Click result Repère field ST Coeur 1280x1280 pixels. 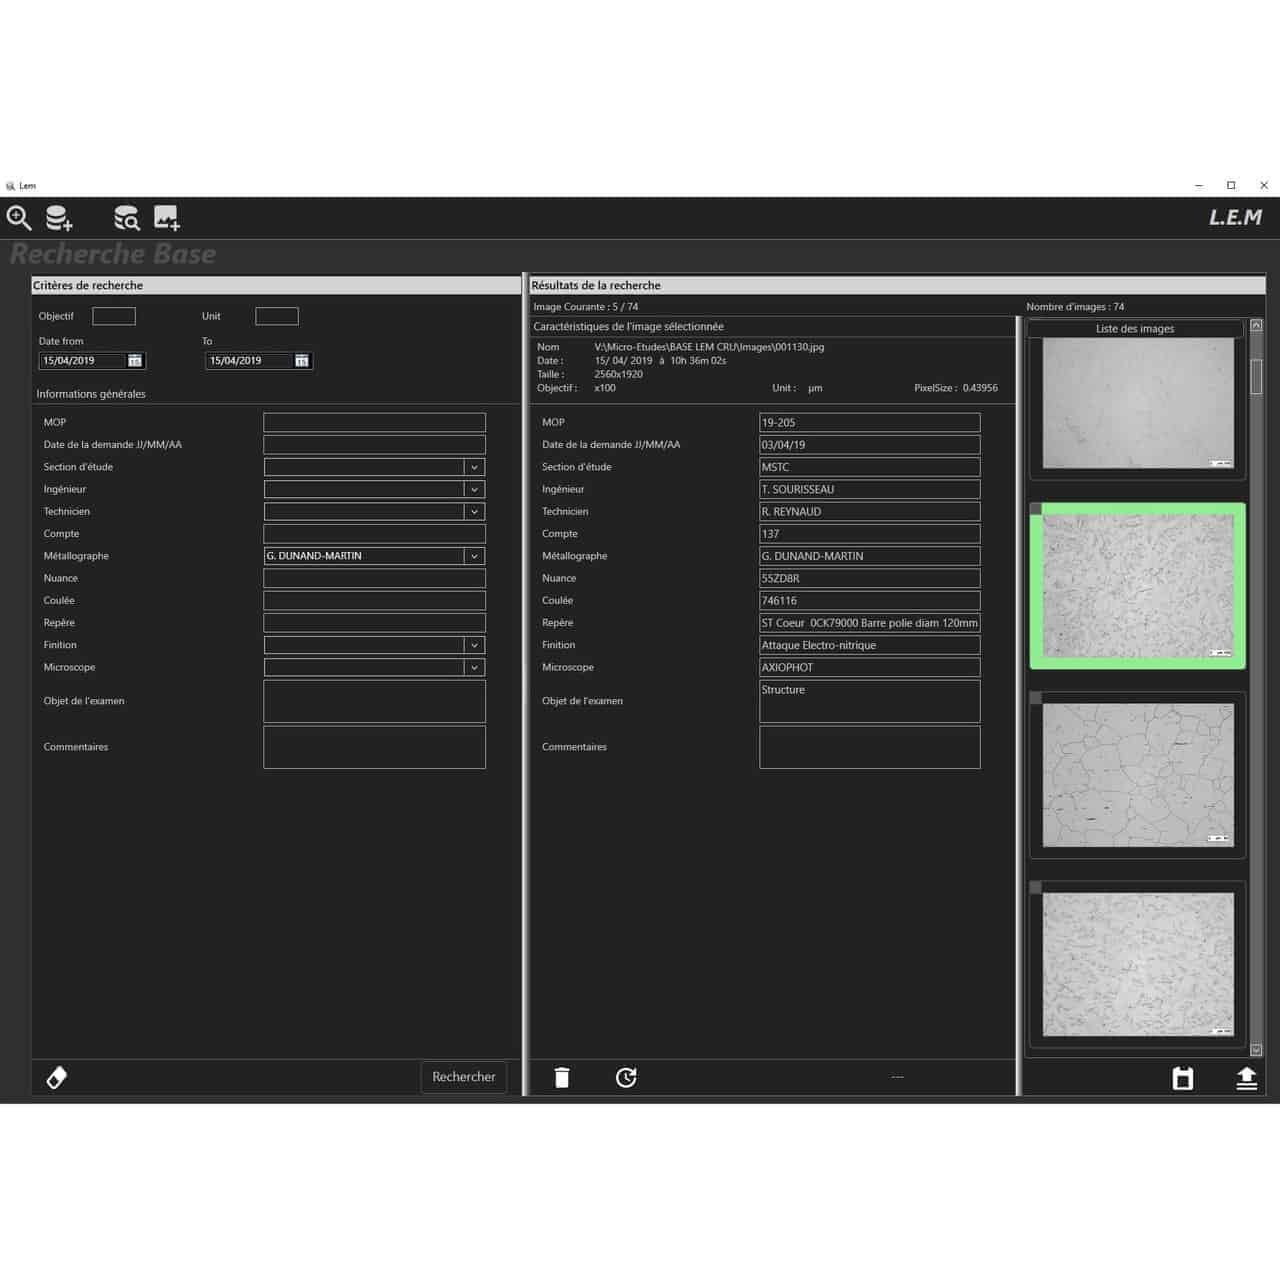coord(870,623)
